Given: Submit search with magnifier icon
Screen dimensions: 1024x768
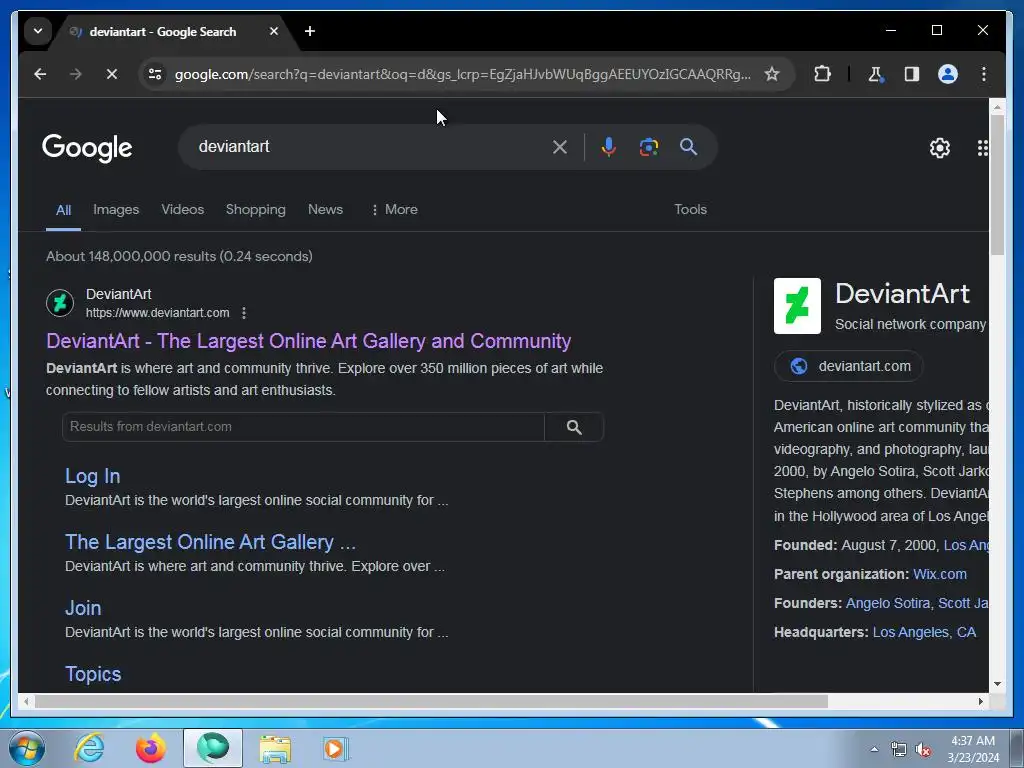Looking at the screenshot, I should [688, 147].
